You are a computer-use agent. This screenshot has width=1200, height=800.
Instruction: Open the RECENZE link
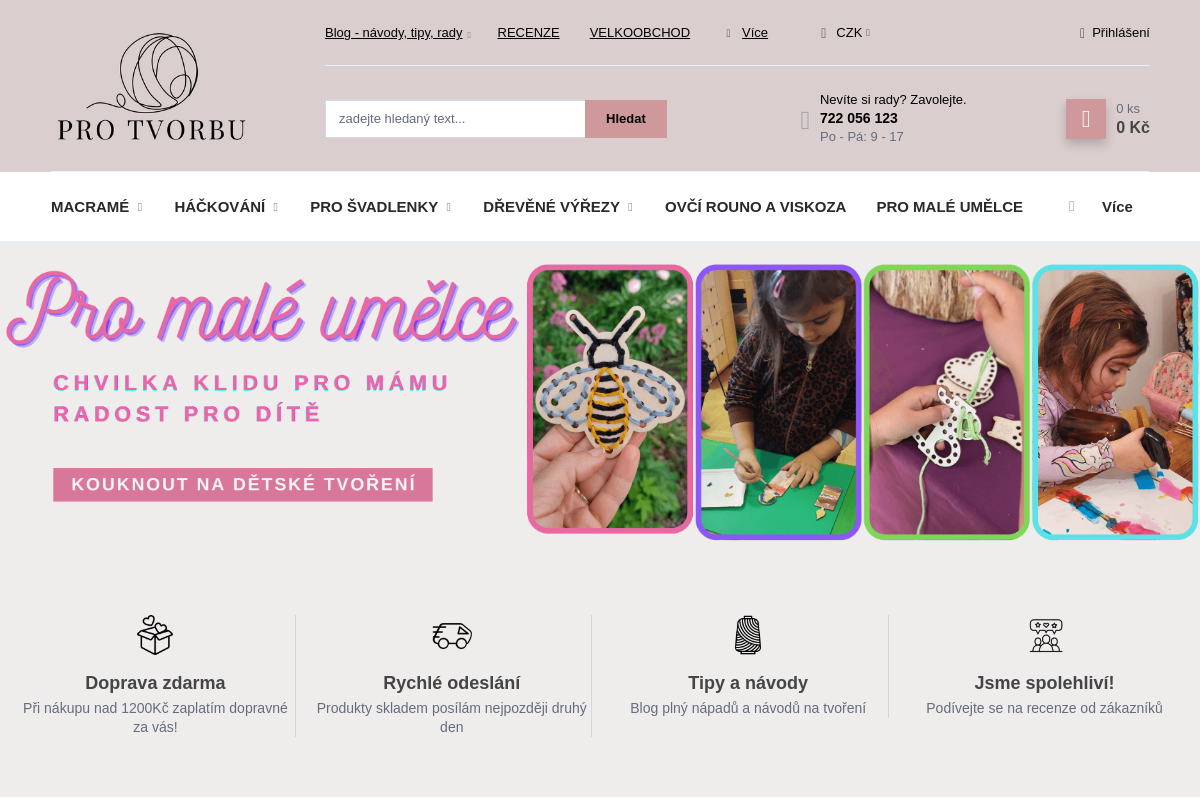click(528, 33)
